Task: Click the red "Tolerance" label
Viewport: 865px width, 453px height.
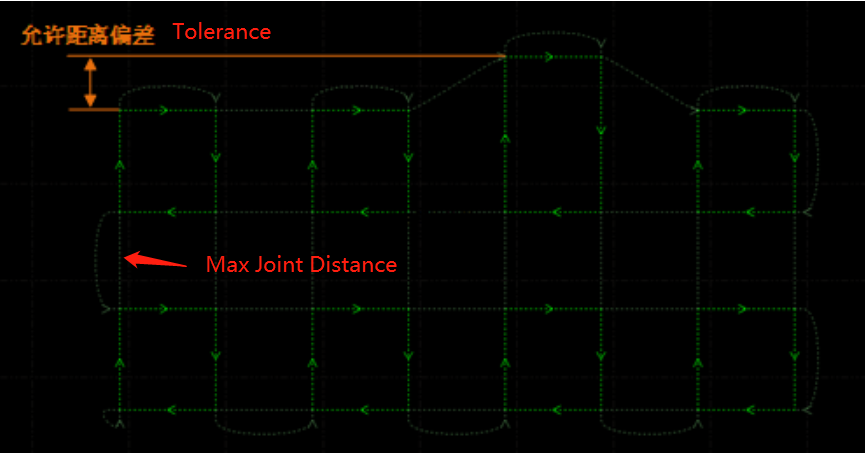Action: click(x=222, y=32)
